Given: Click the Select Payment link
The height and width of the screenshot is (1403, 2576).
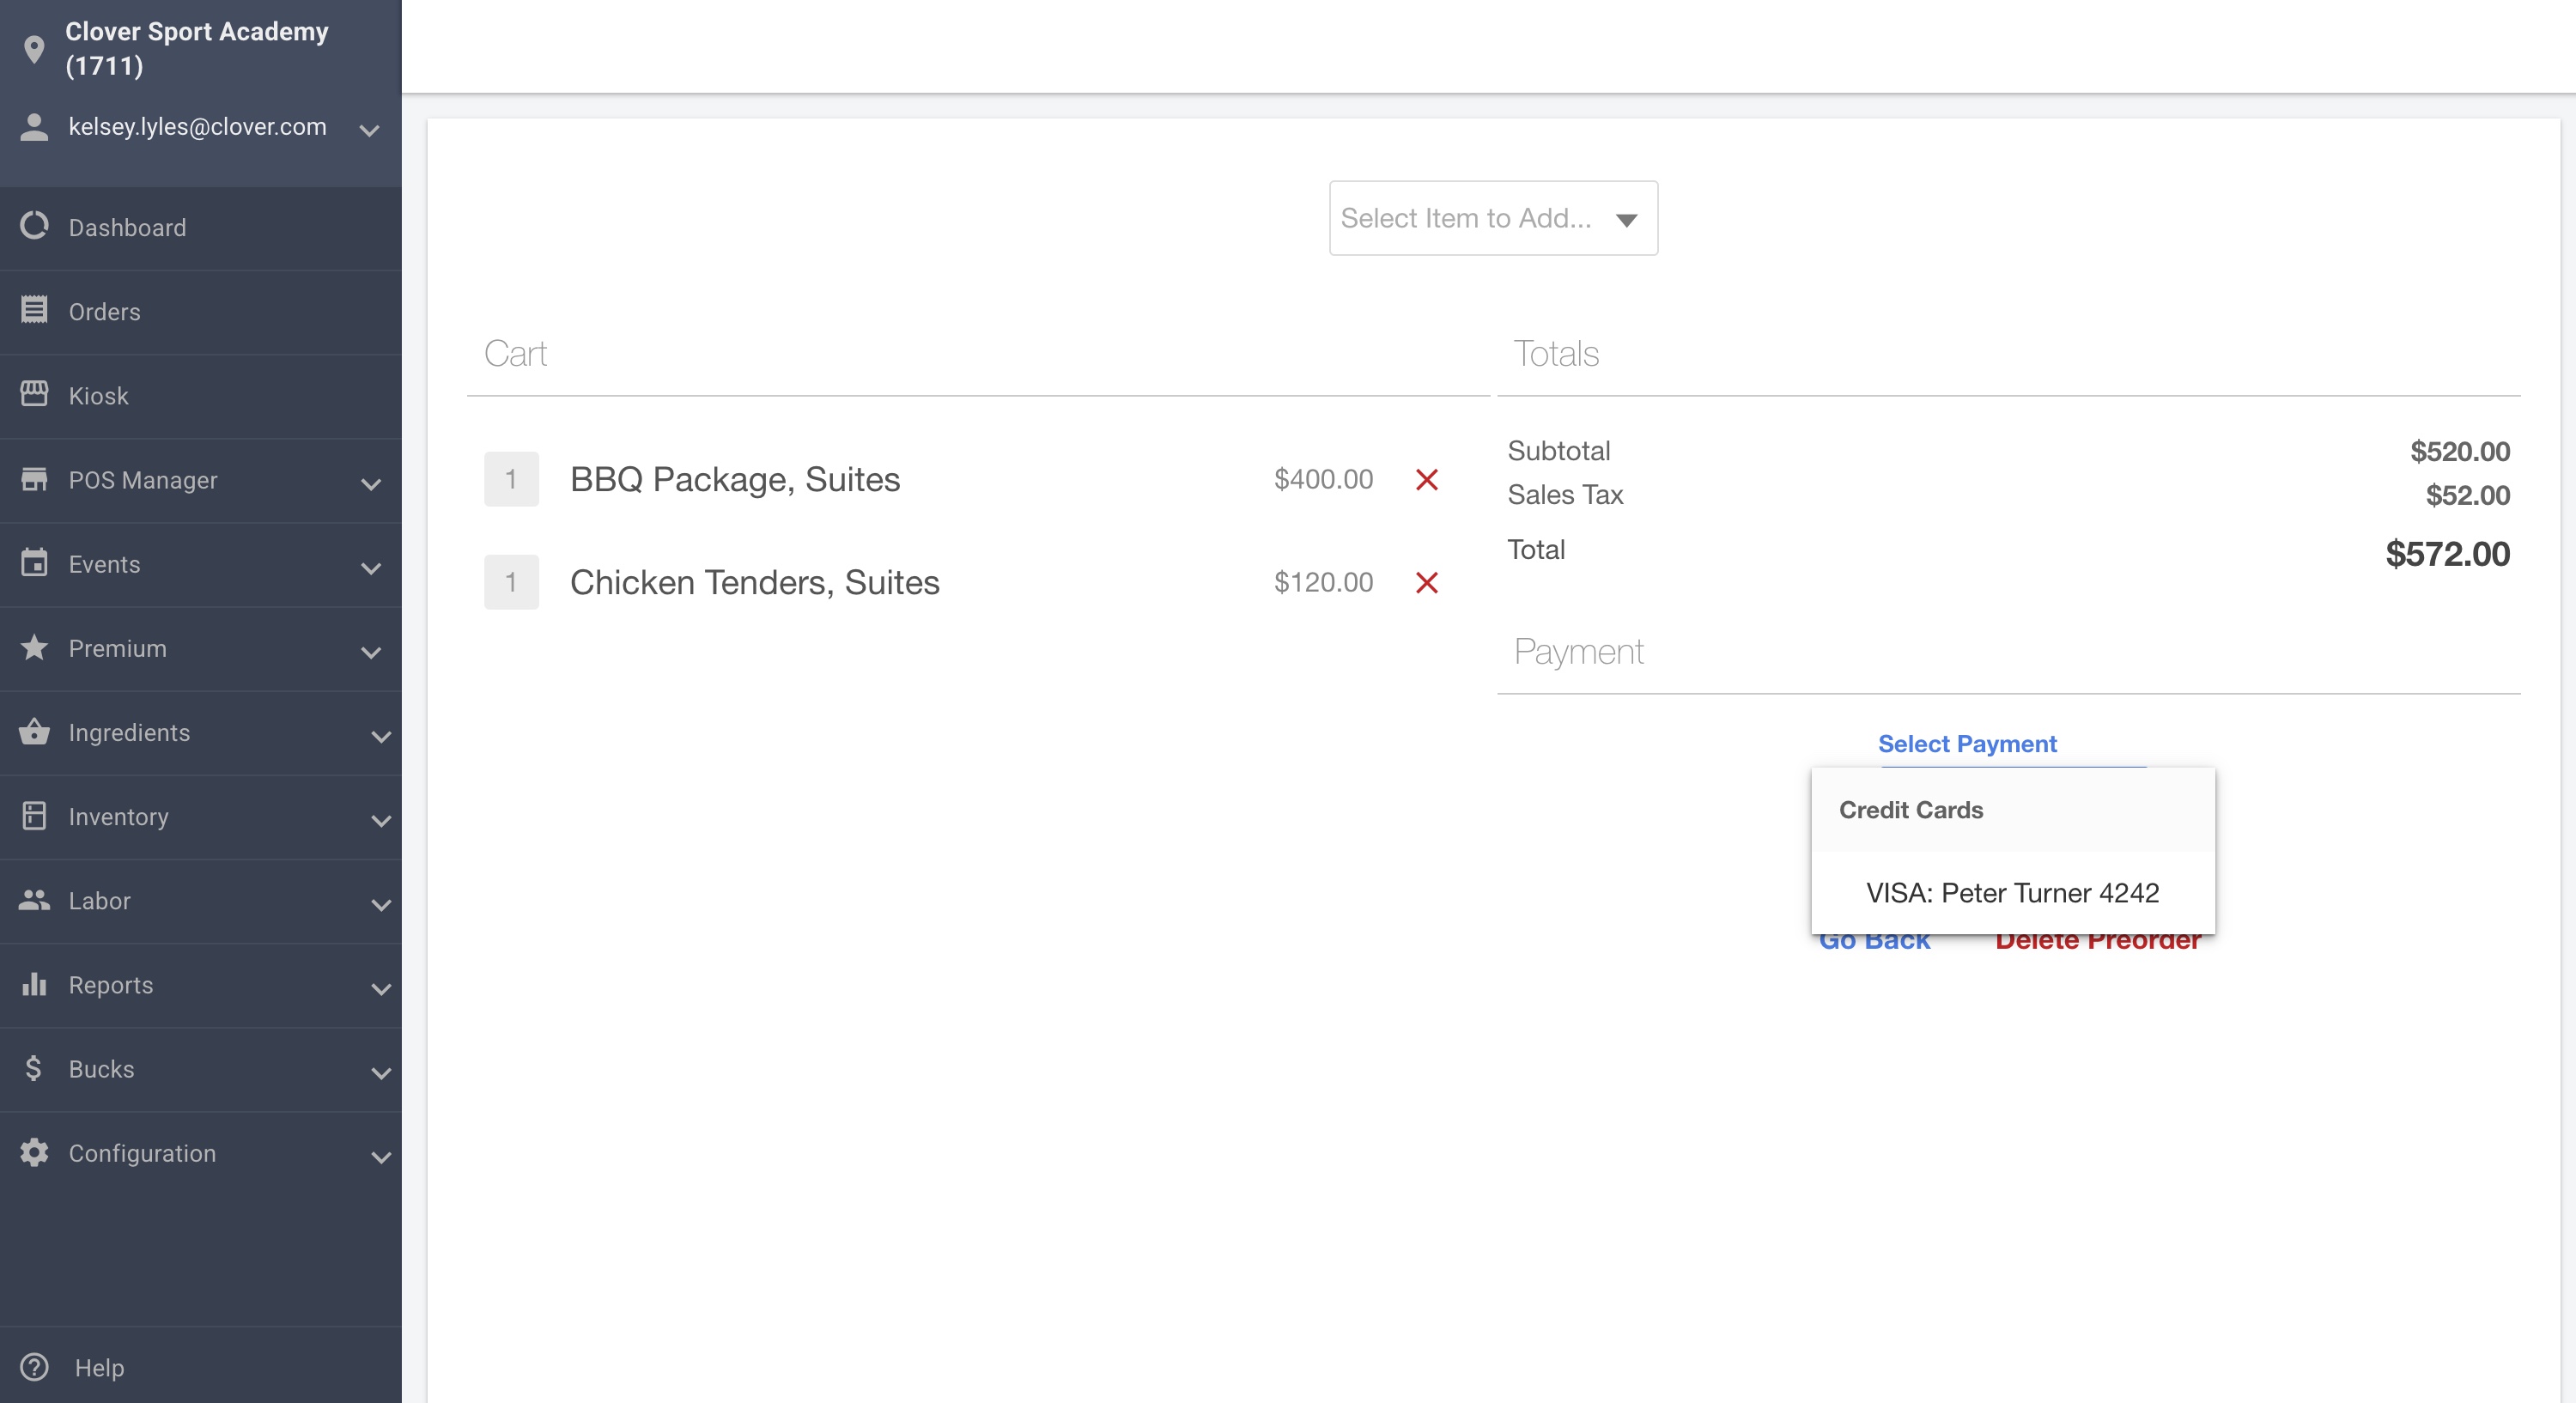Looking at the screenshot, I should pos(1967,744).
